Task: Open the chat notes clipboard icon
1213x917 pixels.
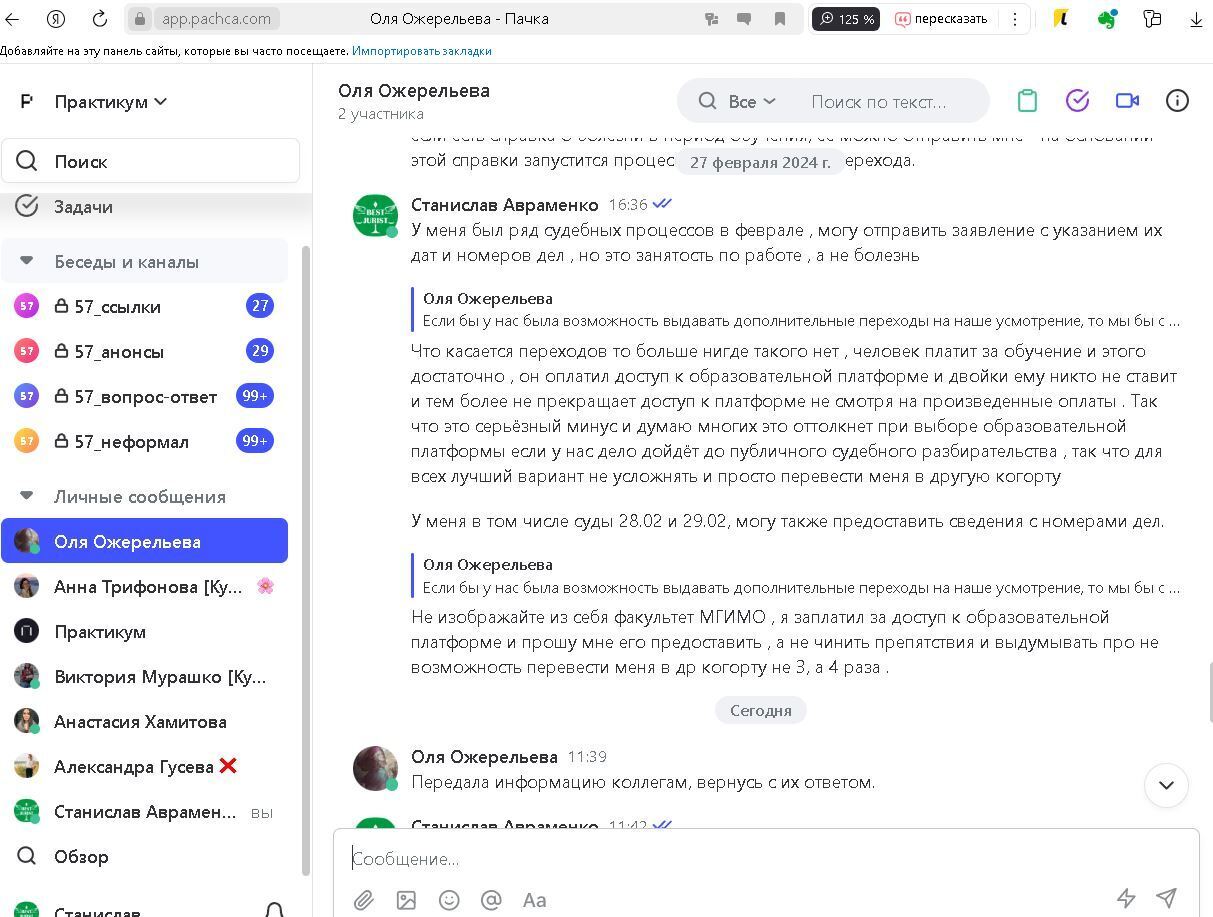Action: click(1026, 100)
